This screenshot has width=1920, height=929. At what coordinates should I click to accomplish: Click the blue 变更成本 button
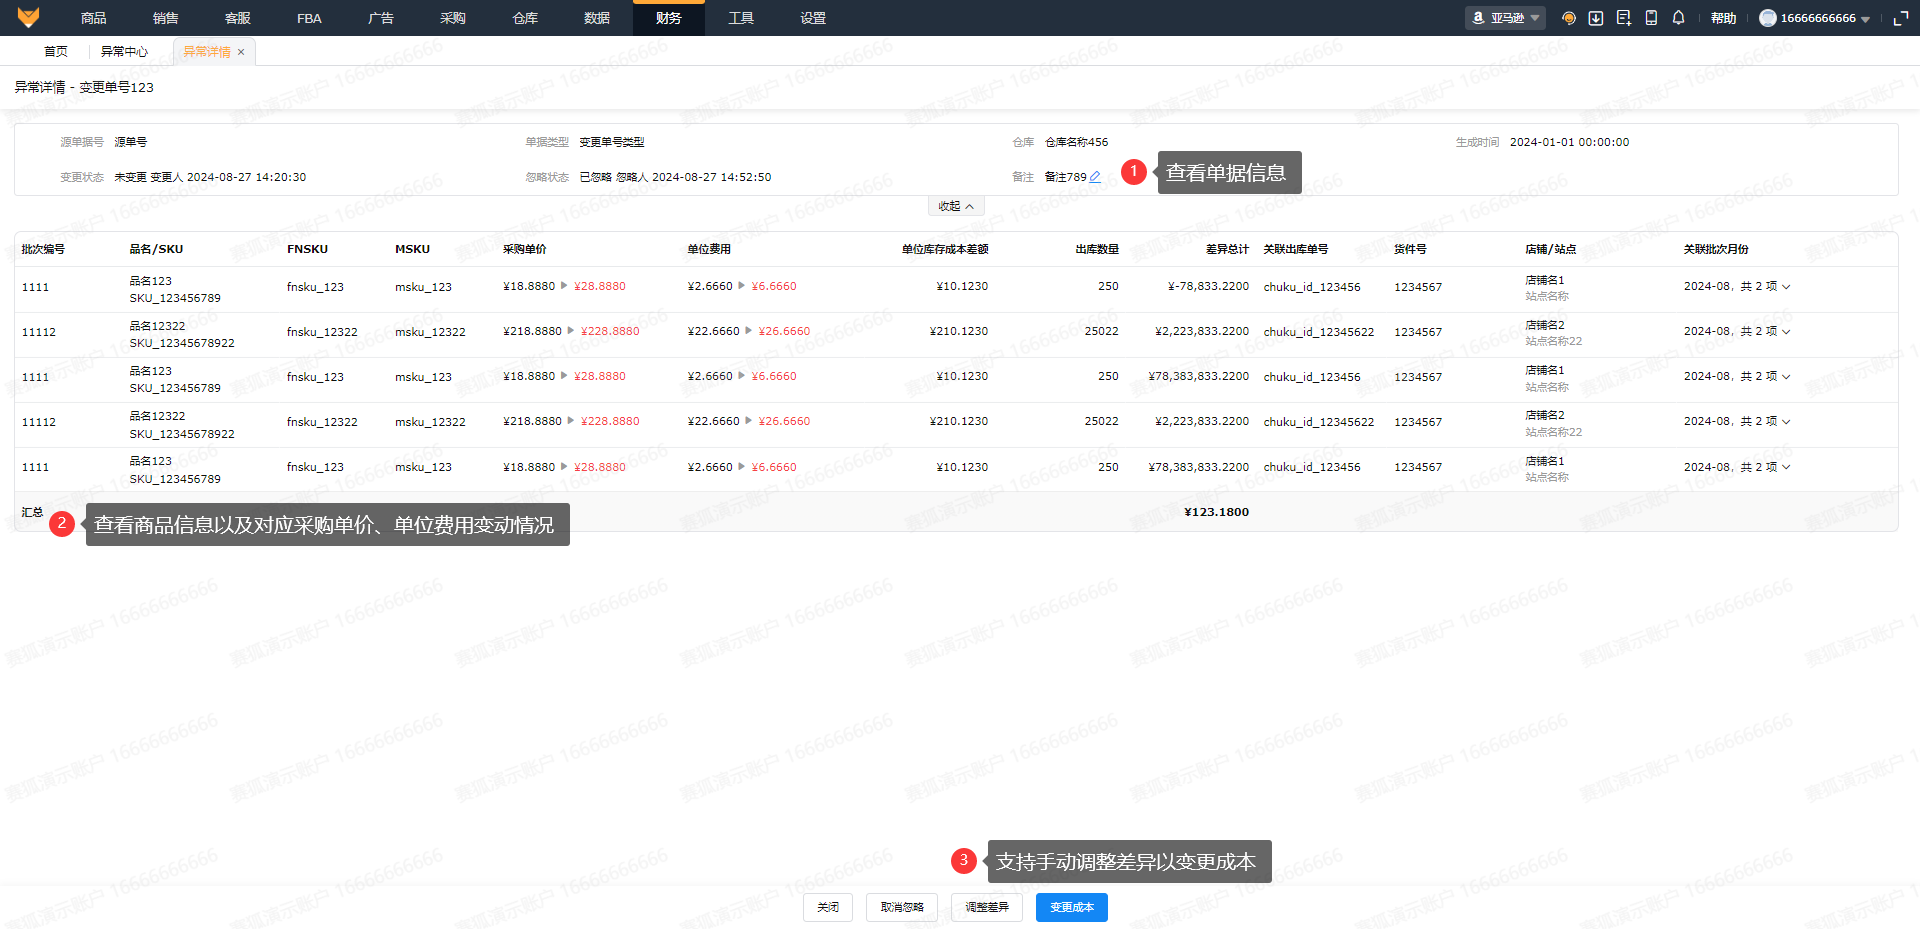[x=1072, y=907]
